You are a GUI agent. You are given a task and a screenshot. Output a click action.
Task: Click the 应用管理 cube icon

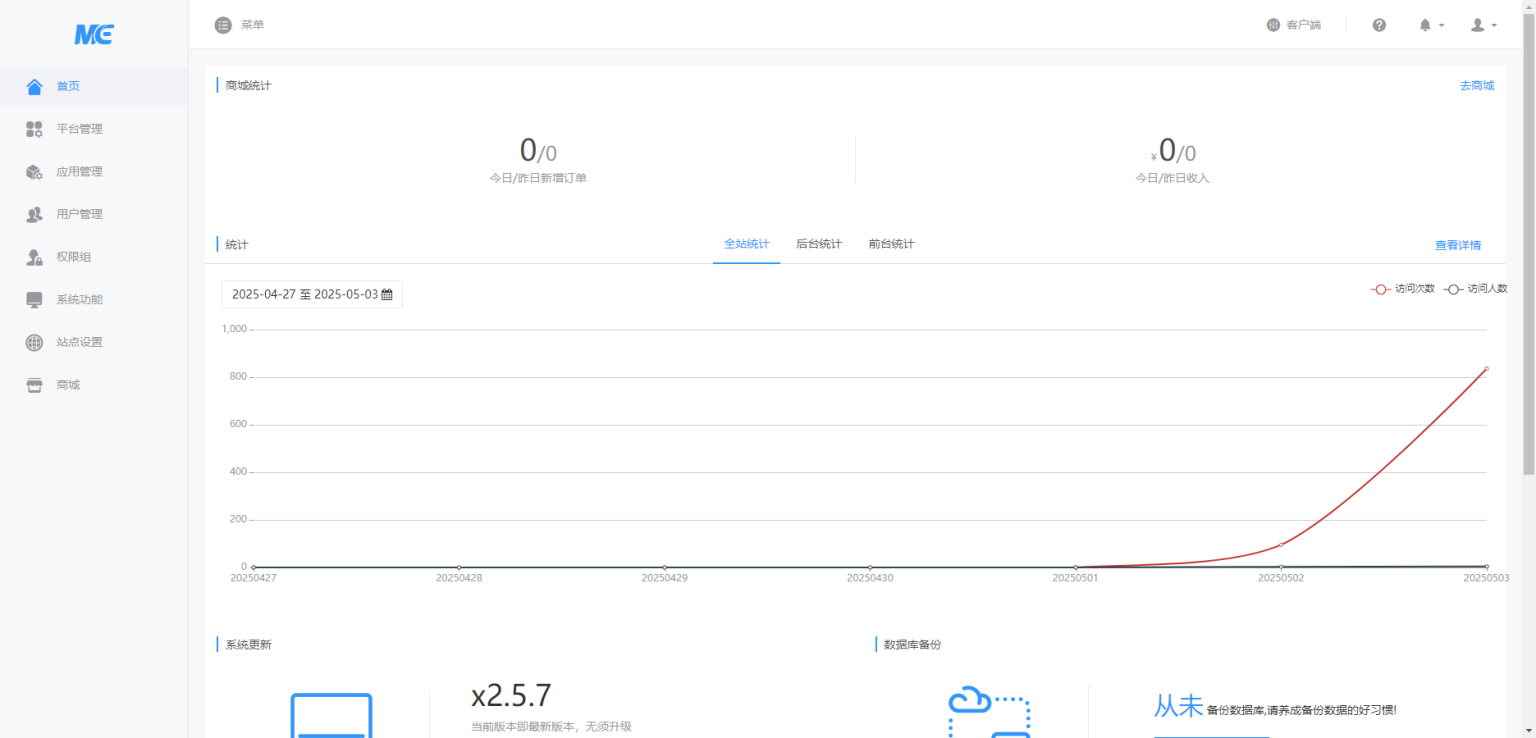35,172
